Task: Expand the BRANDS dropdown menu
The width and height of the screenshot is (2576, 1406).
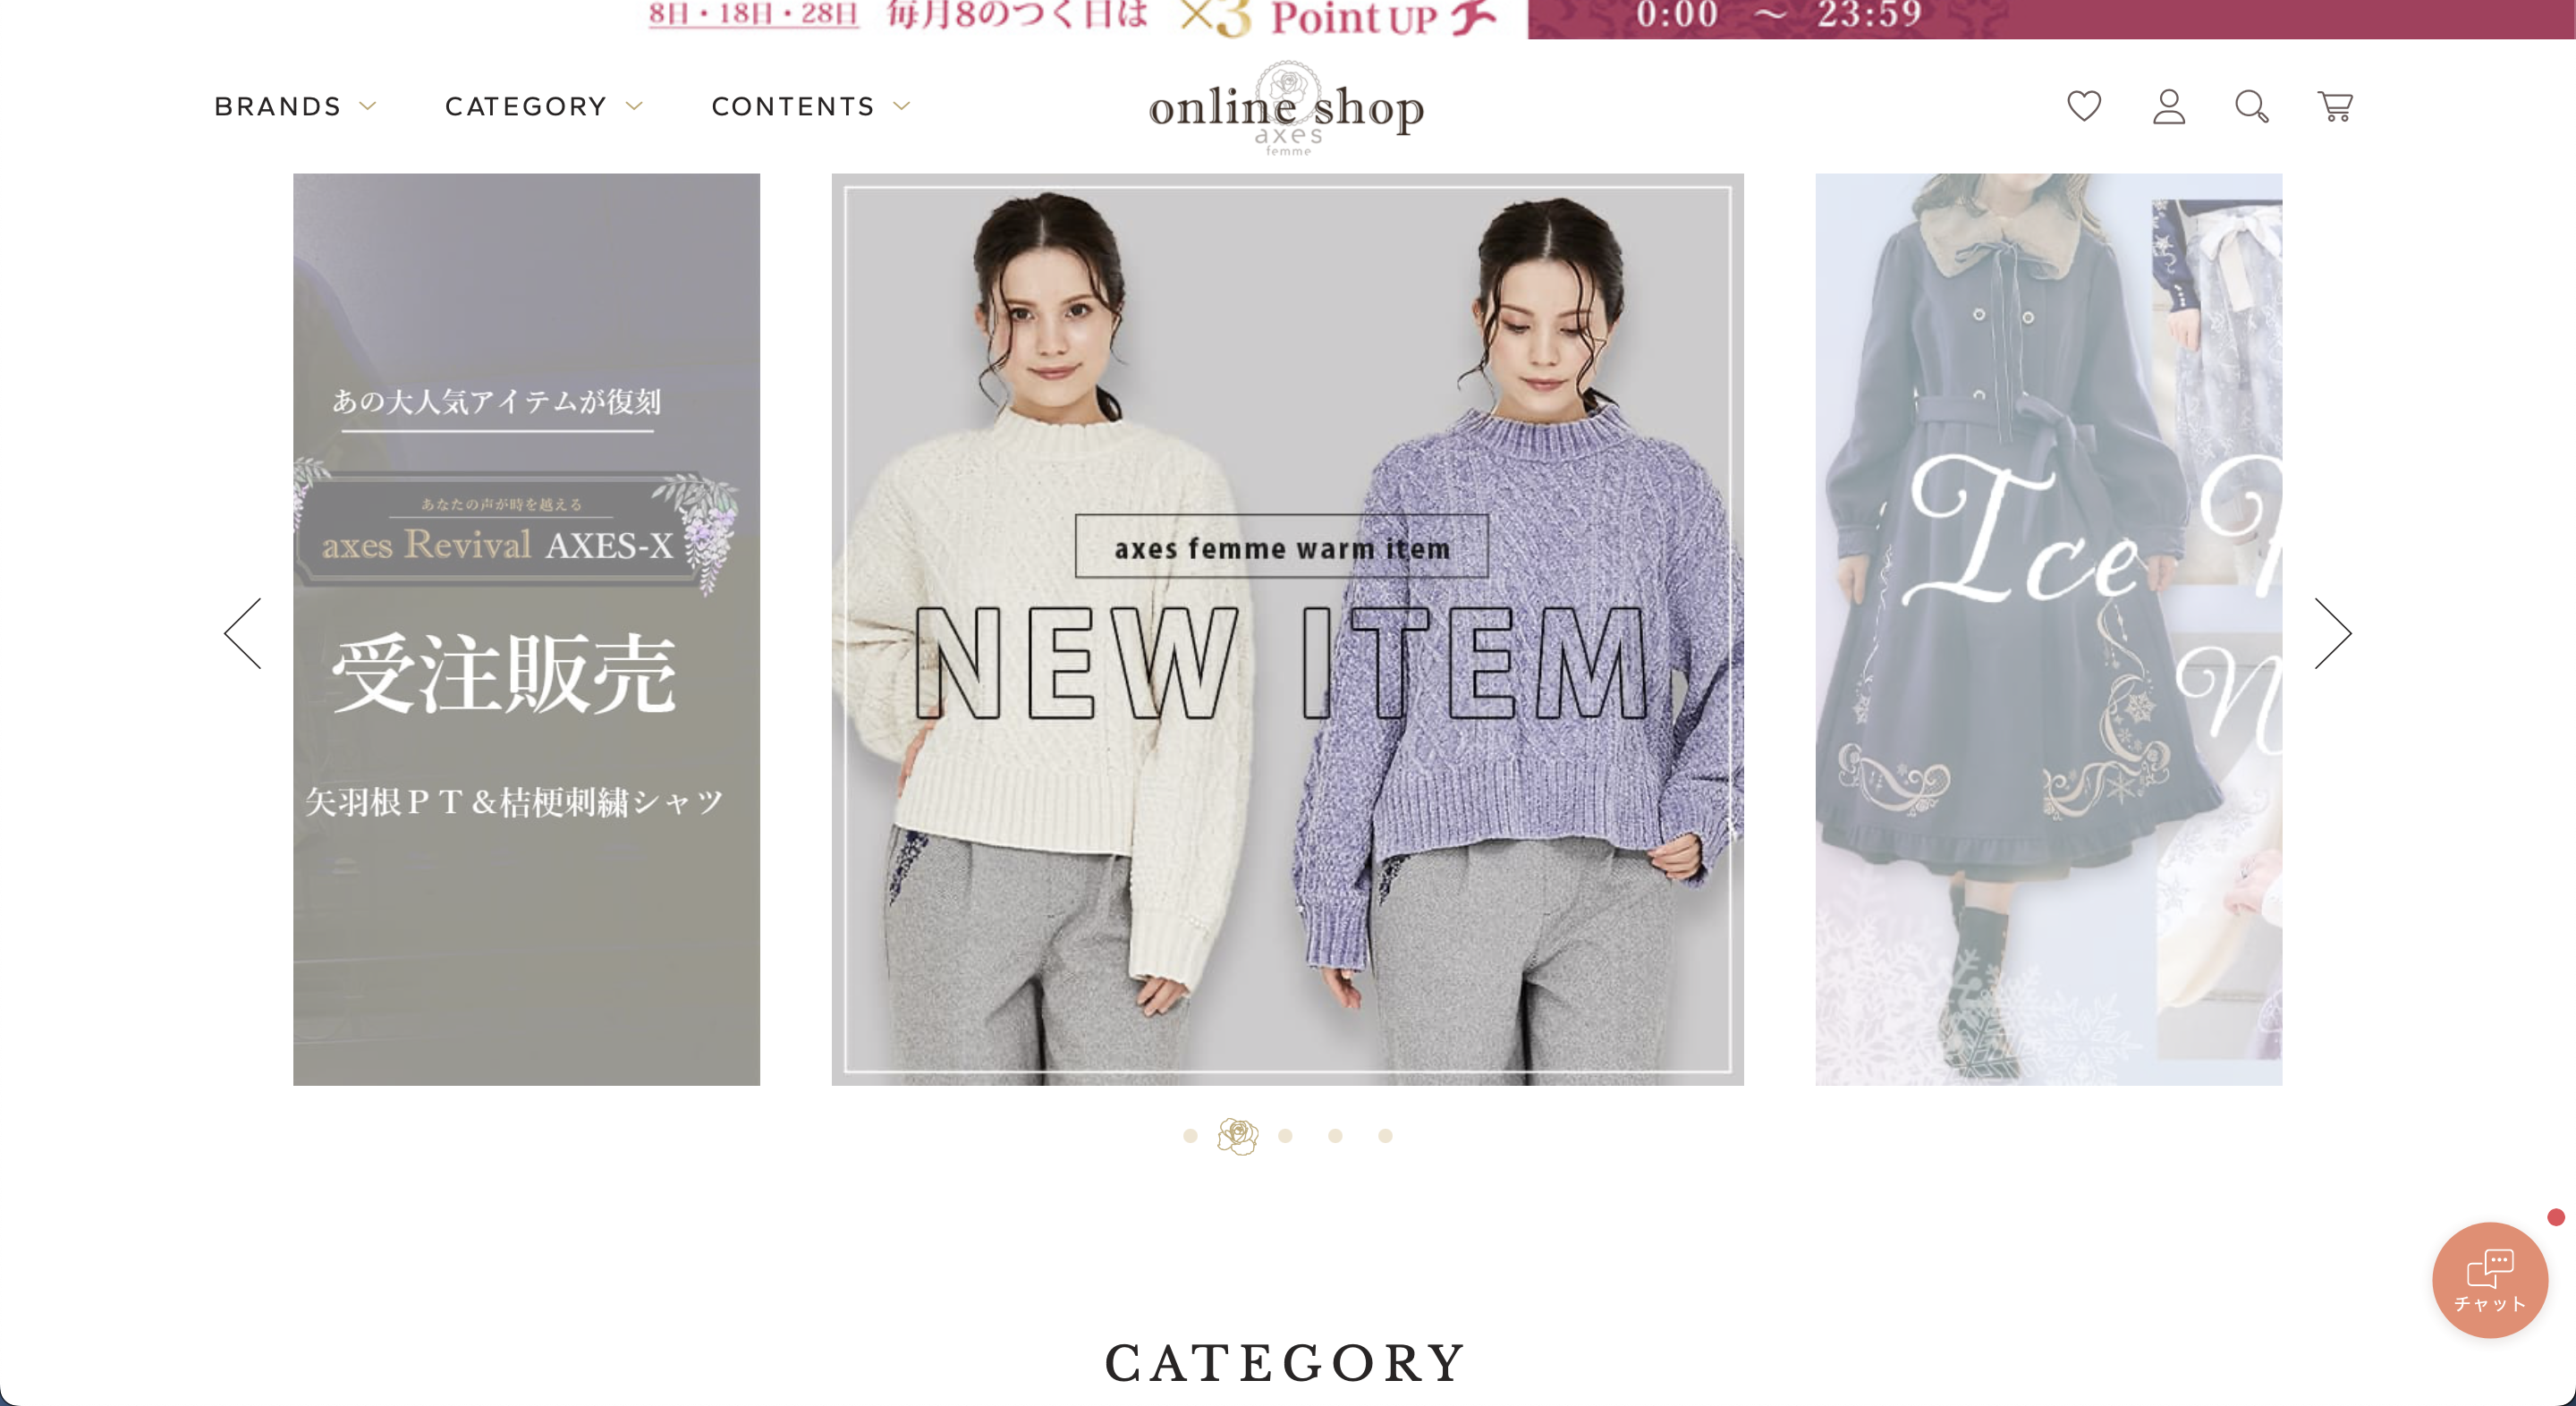Action: pos(294,106)
